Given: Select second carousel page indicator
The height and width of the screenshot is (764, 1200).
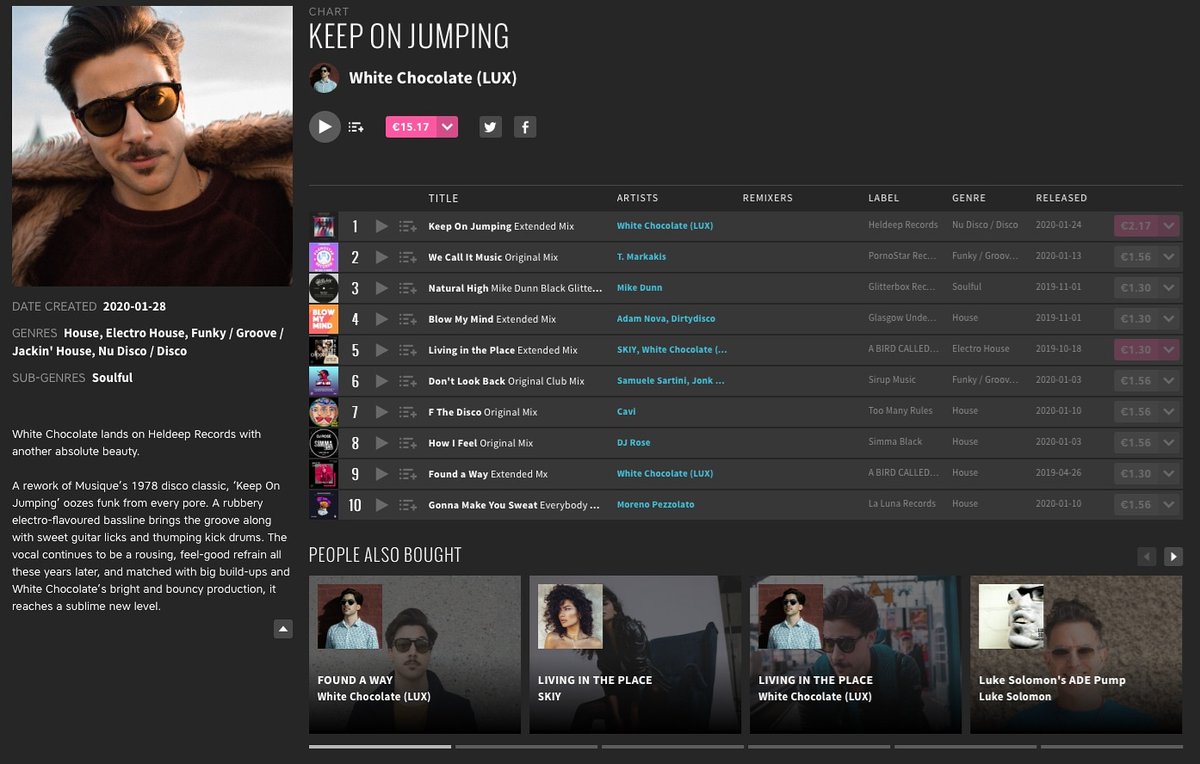Looking at the screenshot, I should click(526, 746).
